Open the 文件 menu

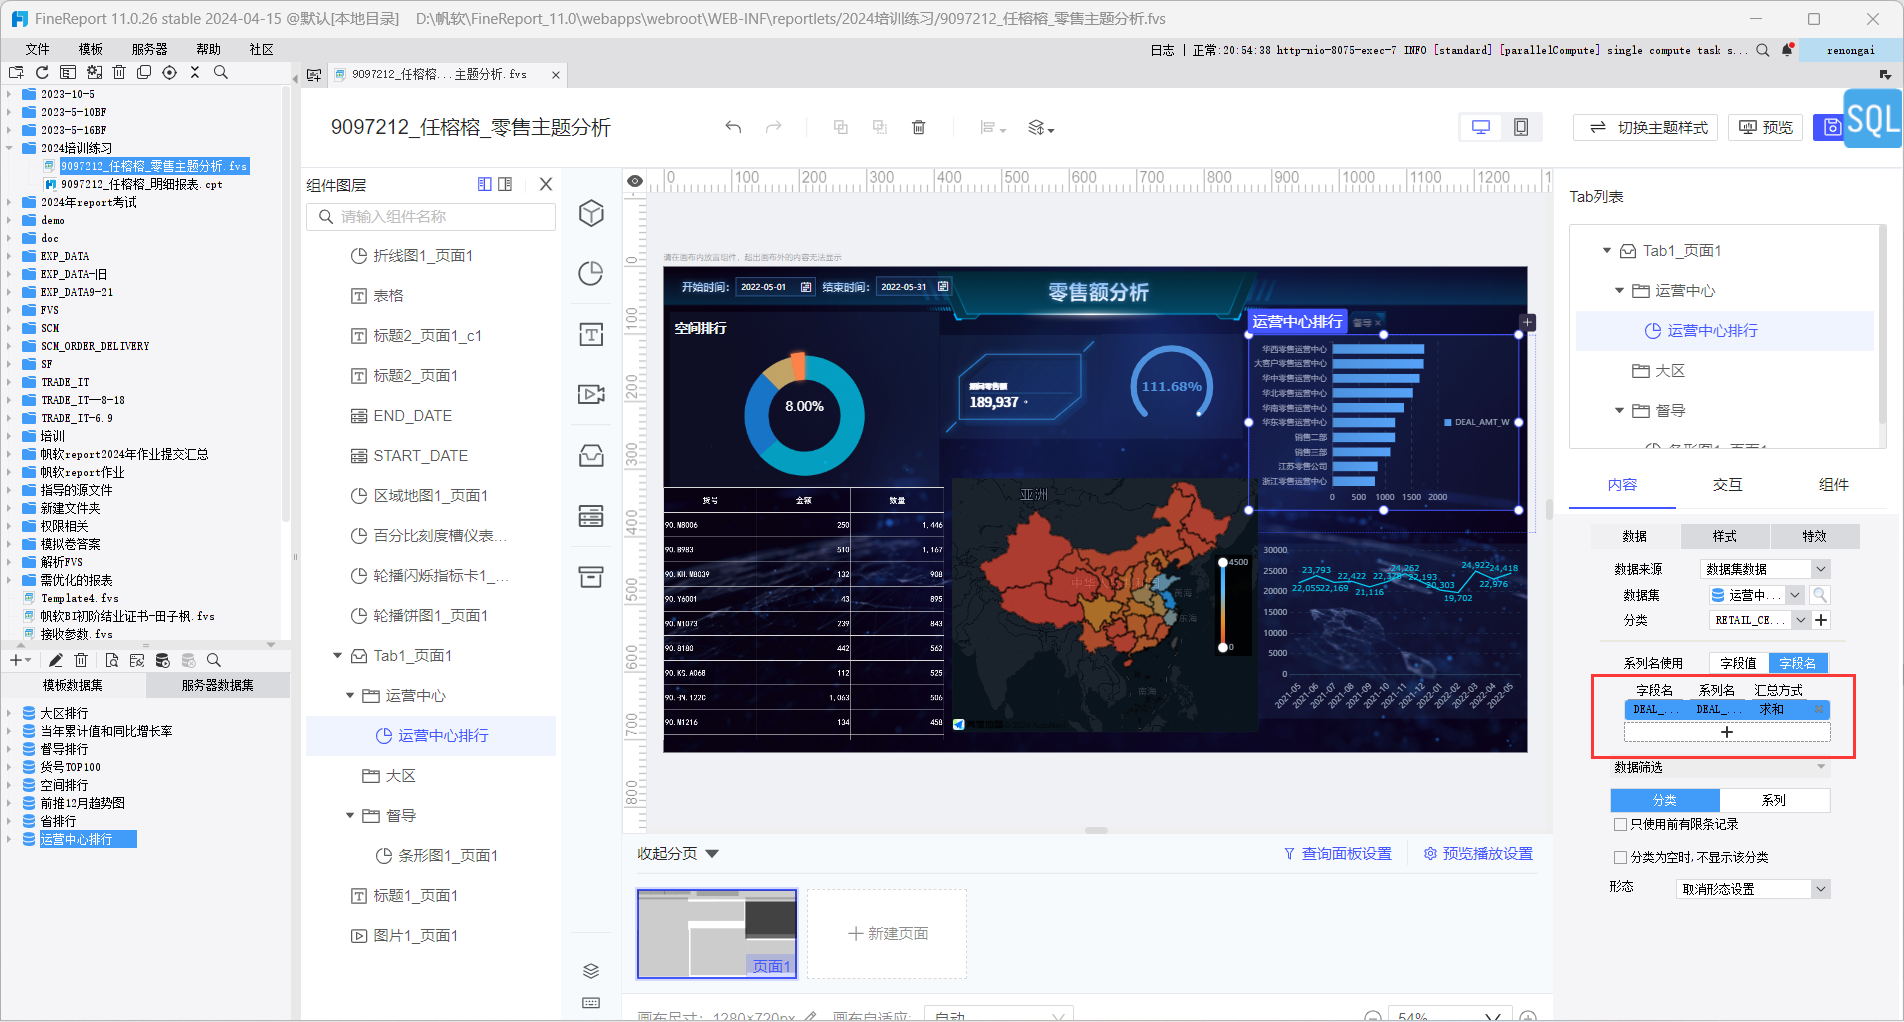click(x=37, y=49)
